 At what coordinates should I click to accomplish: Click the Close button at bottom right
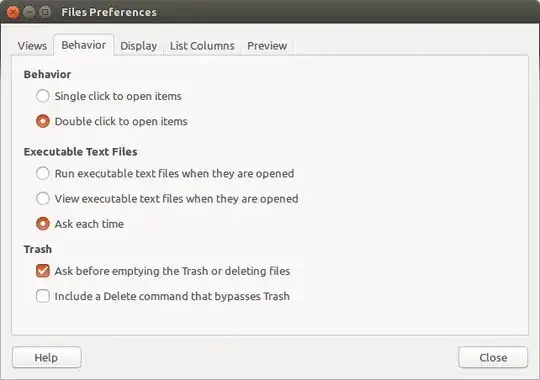coord(493,358)
